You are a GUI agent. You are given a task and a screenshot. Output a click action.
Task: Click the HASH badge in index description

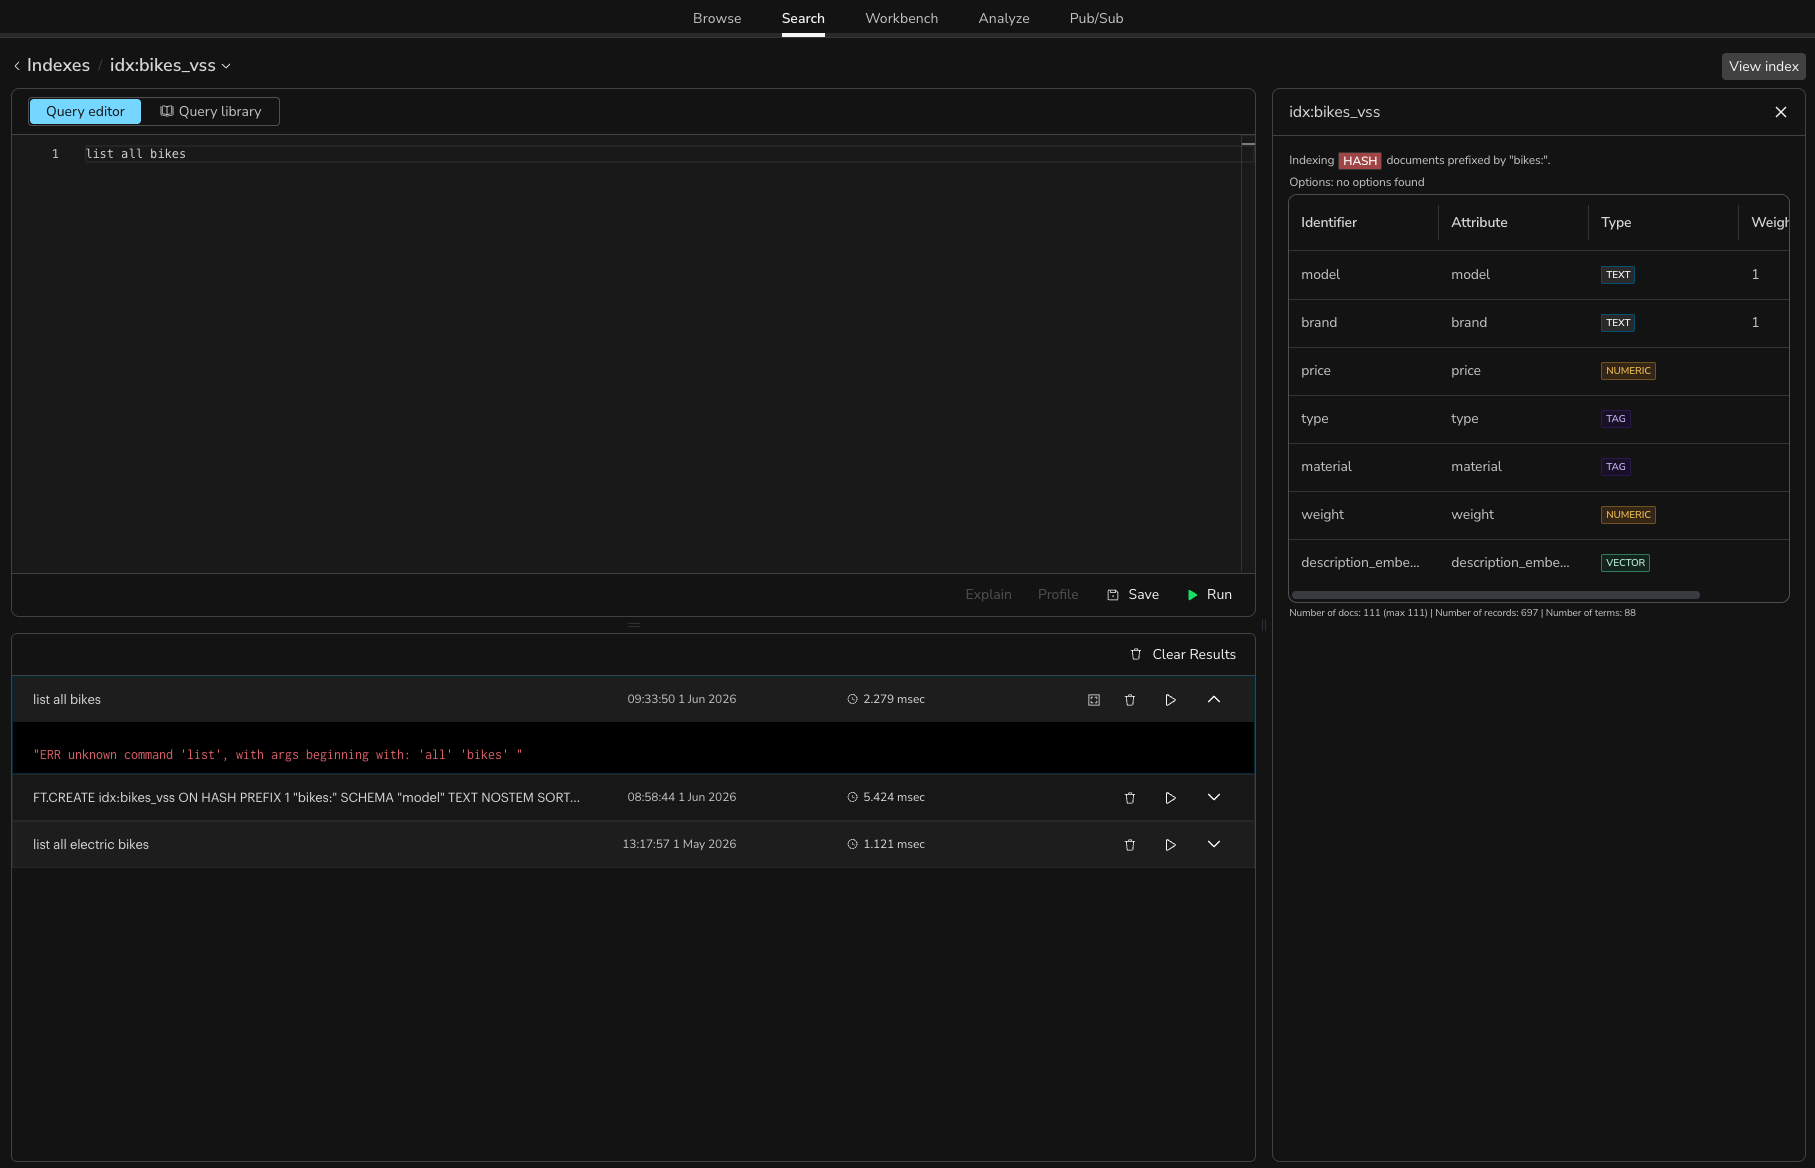coord(1360,161)
